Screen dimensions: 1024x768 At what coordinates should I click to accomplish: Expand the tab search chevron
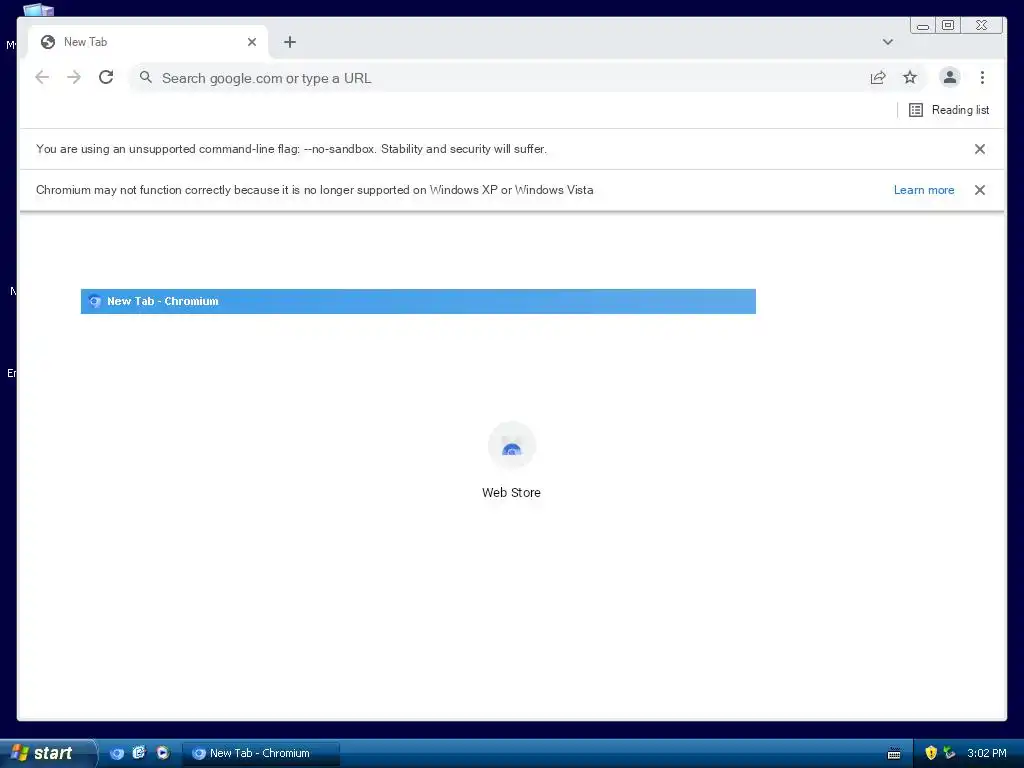tap(888, 42)
